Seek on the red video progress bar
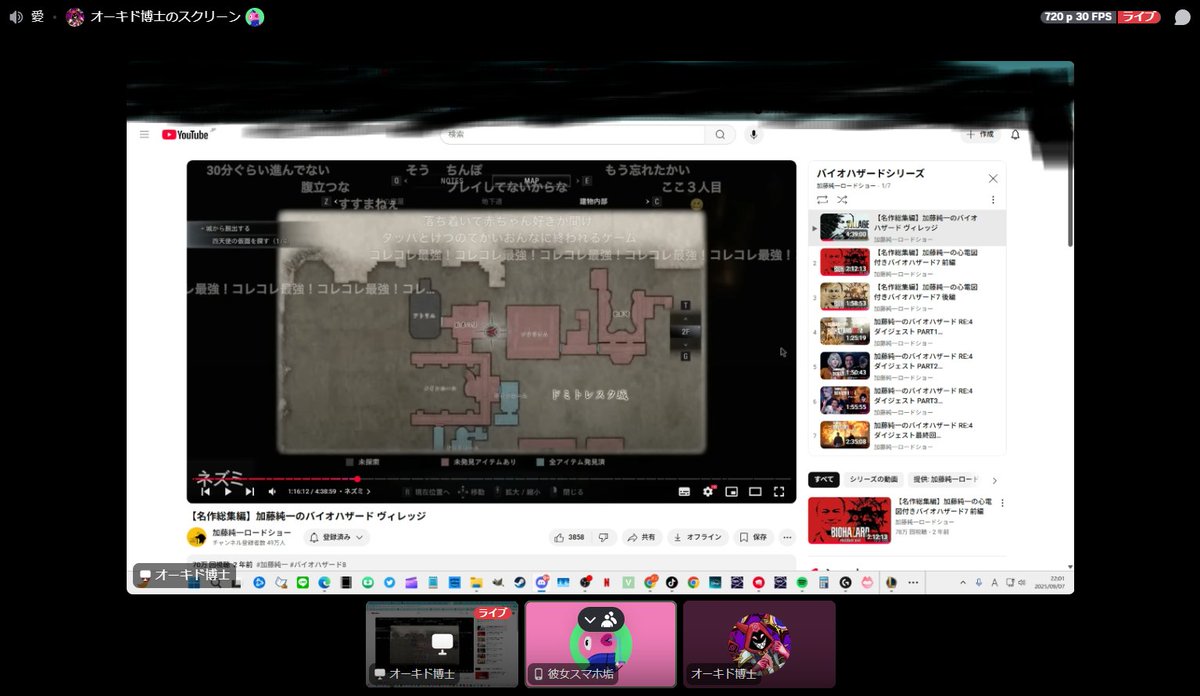Screen dimensions: 1200x696 click(490, 479)
